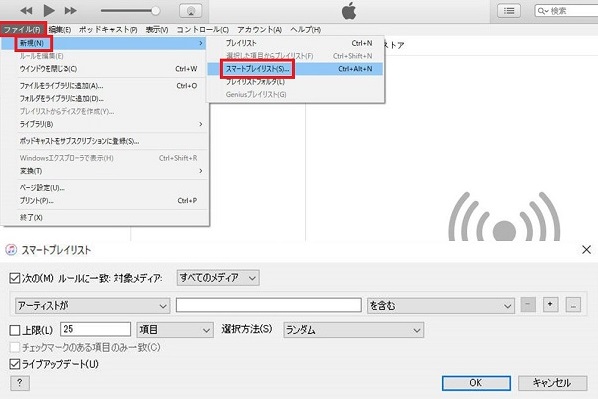598x399 pixels.
Task: Select 新規(N) submenu entry
Action: point(104,43)
